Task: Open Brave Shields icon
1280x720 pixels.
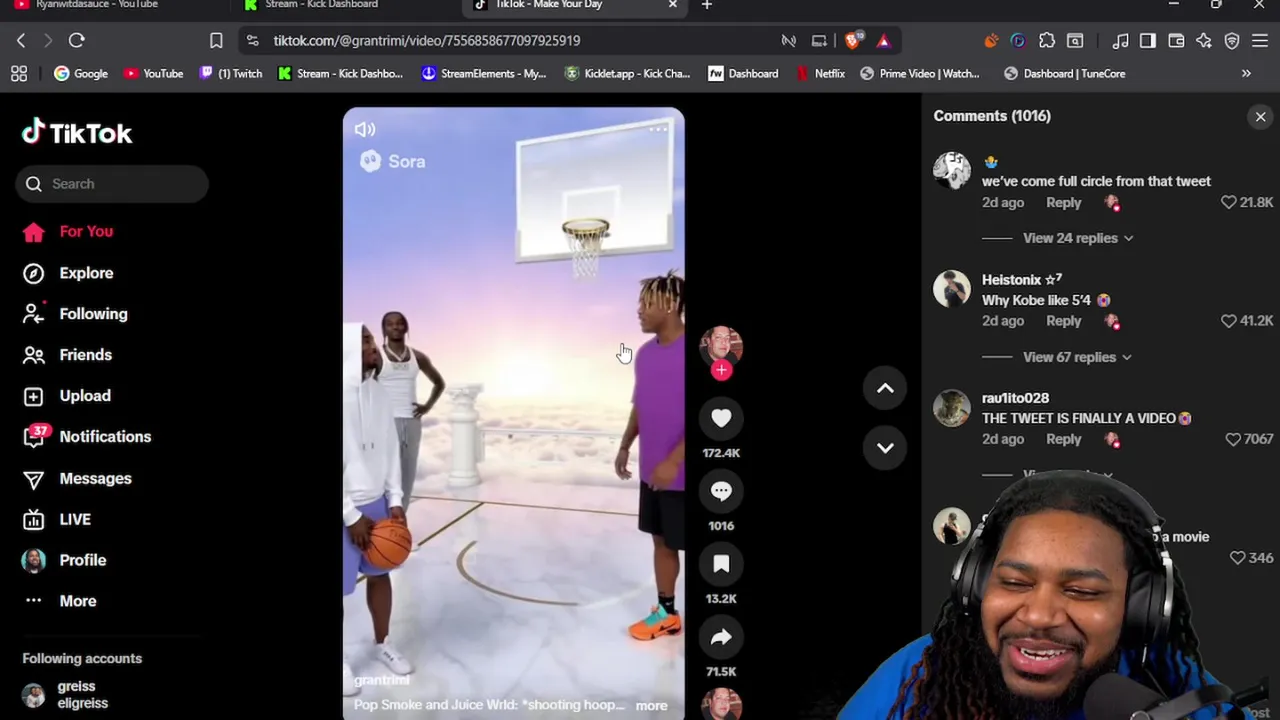Action: (852, 41)
